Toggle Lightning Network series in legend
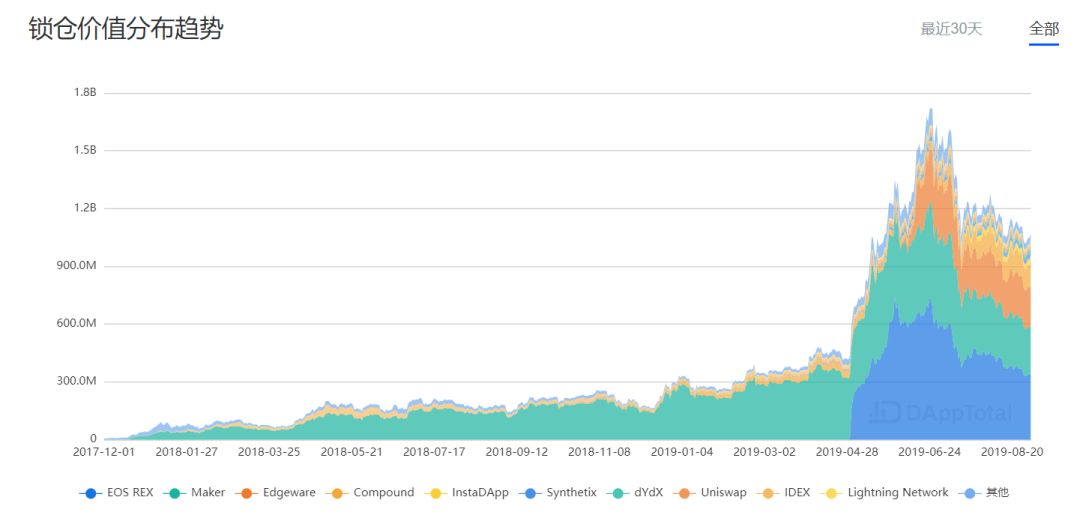The image size is (1080, 527). (x=884, y=493)
